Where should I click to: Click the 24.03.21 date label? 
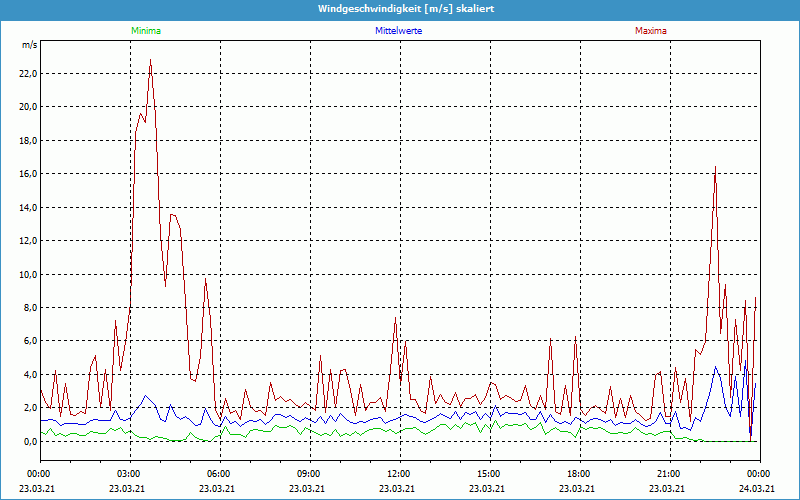coord(757,489)
